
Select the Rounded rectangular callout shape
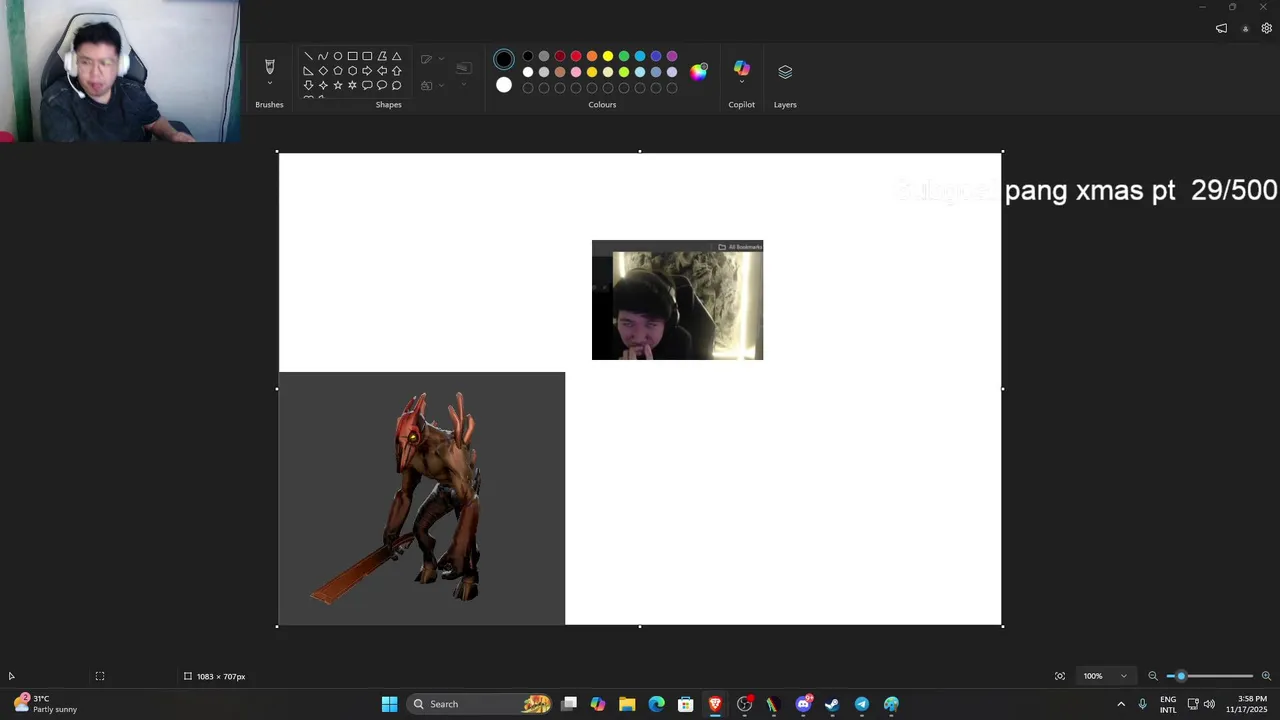[367, 85]
